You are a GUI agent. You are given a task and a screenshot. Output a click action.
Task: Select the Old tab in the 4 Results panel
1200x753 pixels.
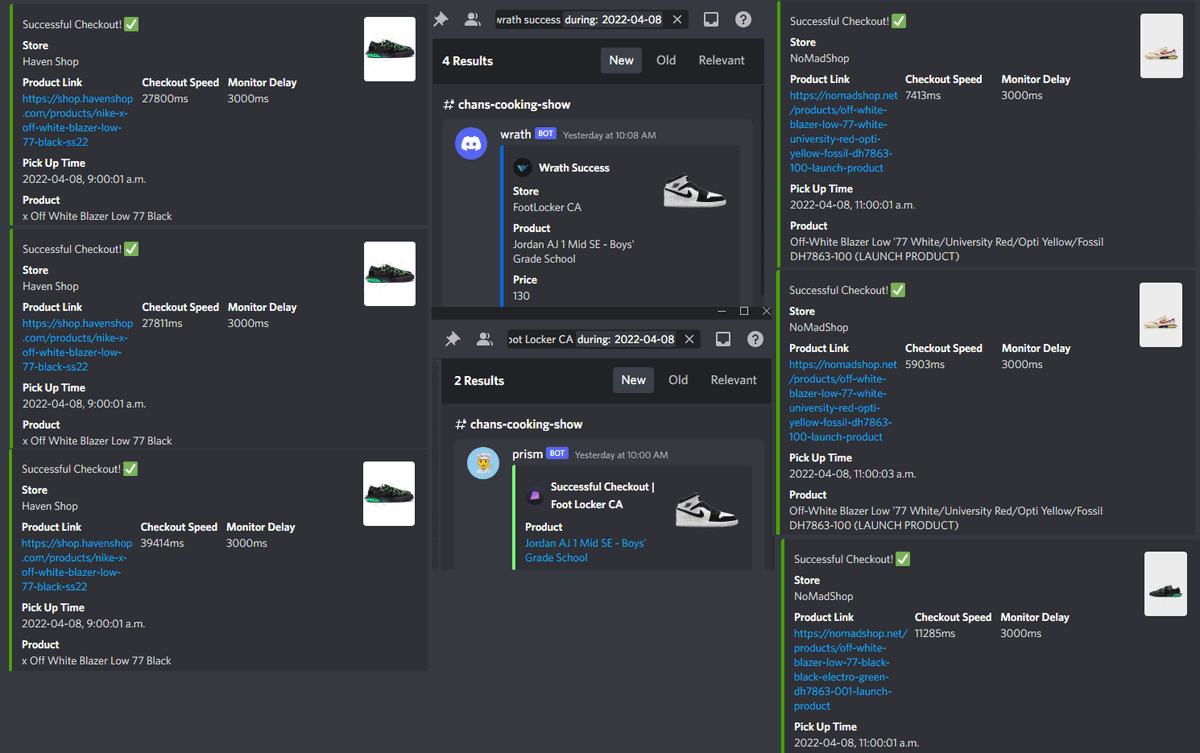pos(666,60)
